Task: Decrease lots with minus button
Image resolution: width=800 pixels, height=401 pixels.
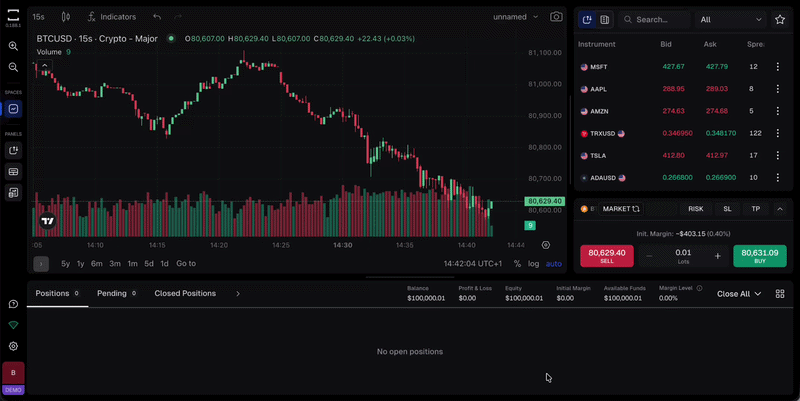Action: point(649,256)
